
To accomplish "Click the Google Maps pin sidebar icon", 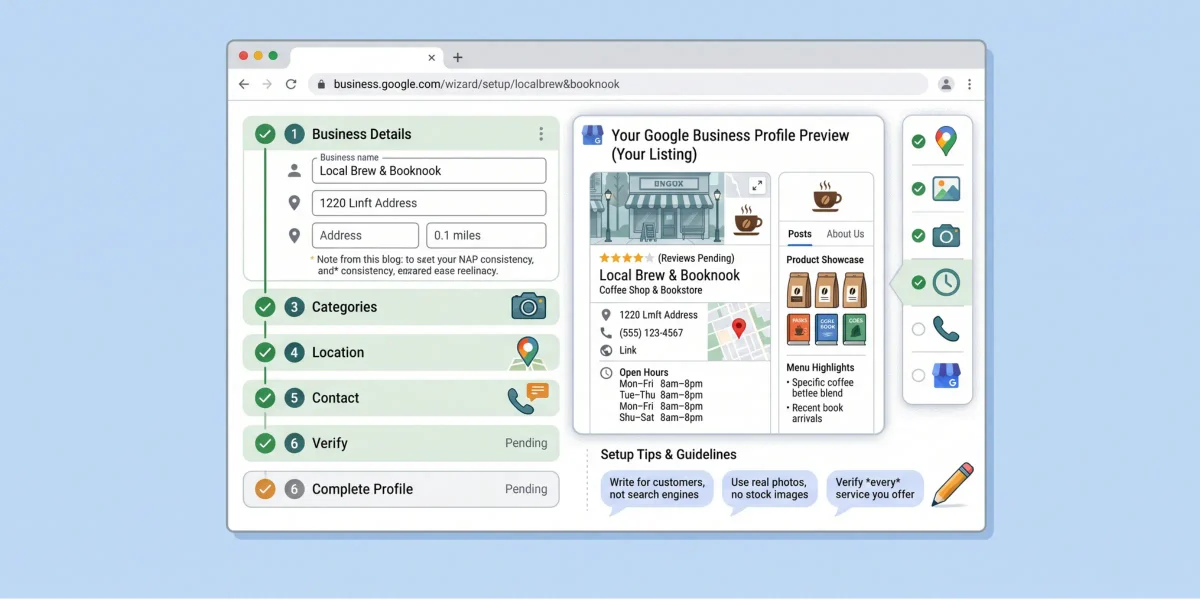I will tap(946, 142).
